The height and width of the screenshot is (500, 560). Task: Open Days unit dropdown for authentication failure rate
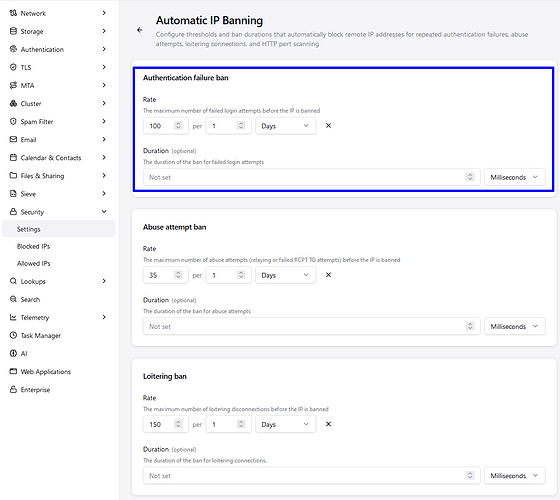click(x=285, y=126)
